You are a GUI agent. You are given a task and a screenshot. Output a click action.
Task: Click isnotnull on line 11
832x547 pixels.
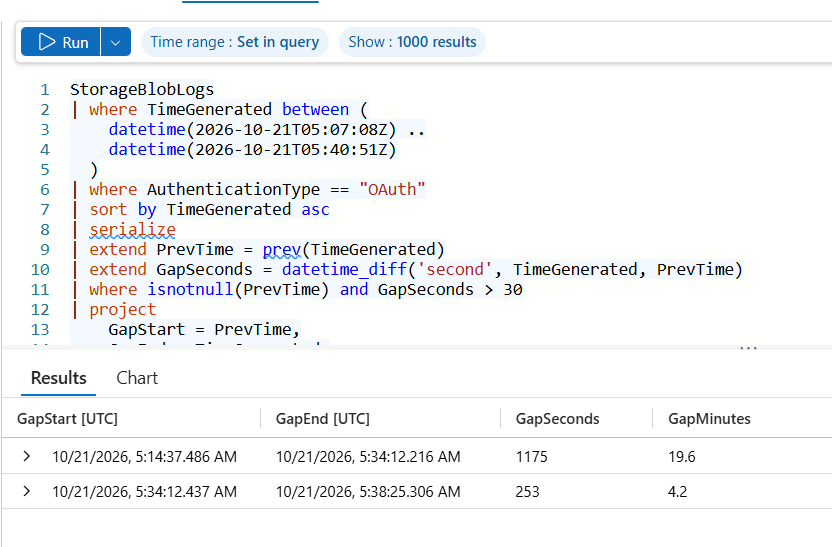pos(190,289)
